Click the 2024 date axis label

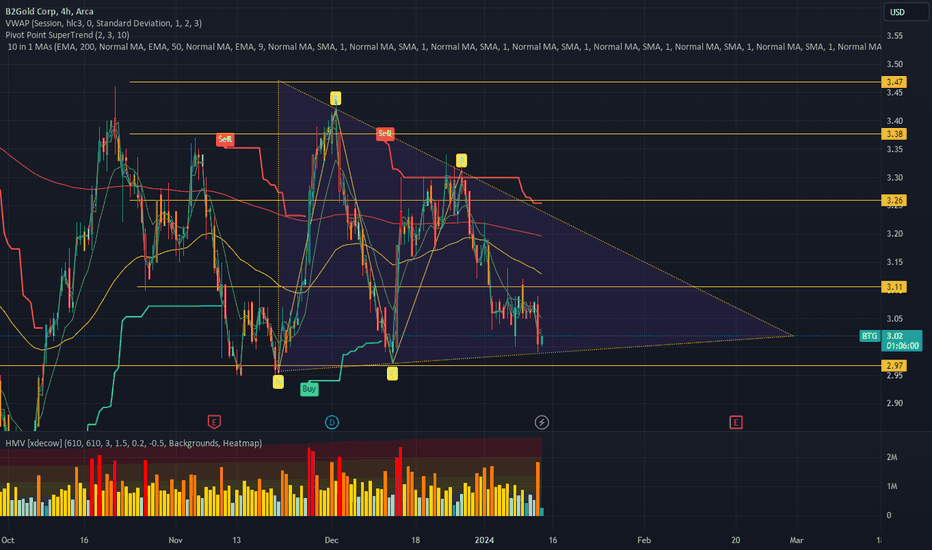click(x=484, y=540)
